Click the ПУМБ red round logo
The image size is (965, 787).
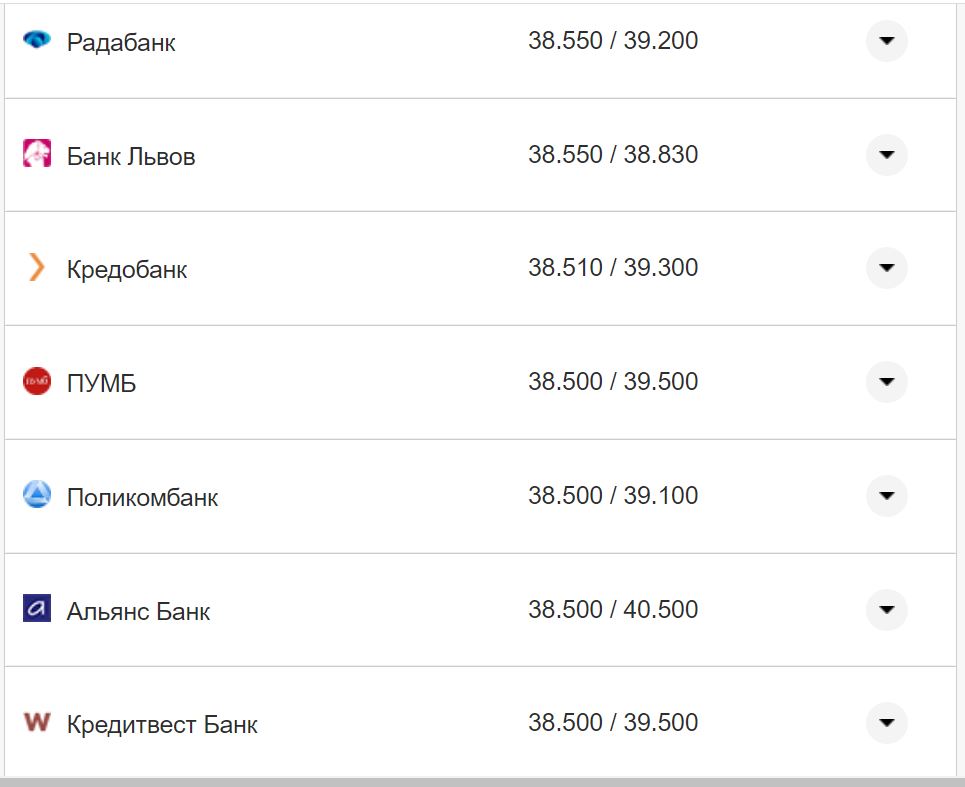click(36, 381)
